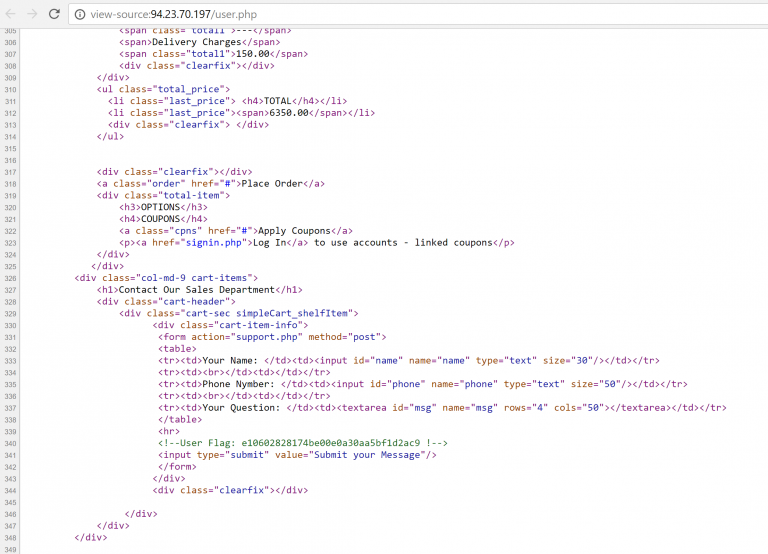Click 'Phone Nymber:' on line 335
This screenshot has height=554, width=768.
point(239,384)
